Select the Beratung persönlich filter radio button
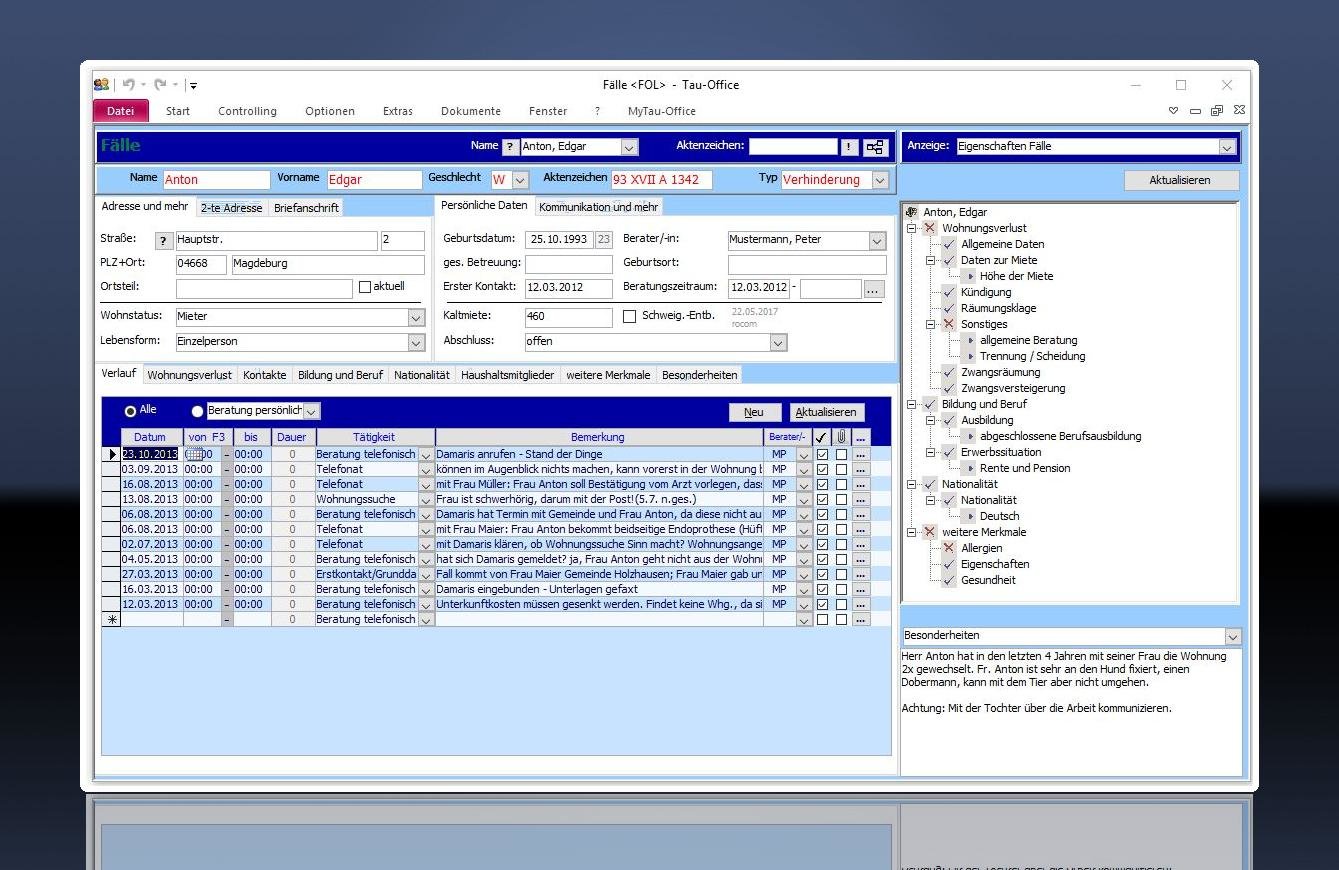The height and width of the screenshot is (870, 1339). tap(197, 411)
